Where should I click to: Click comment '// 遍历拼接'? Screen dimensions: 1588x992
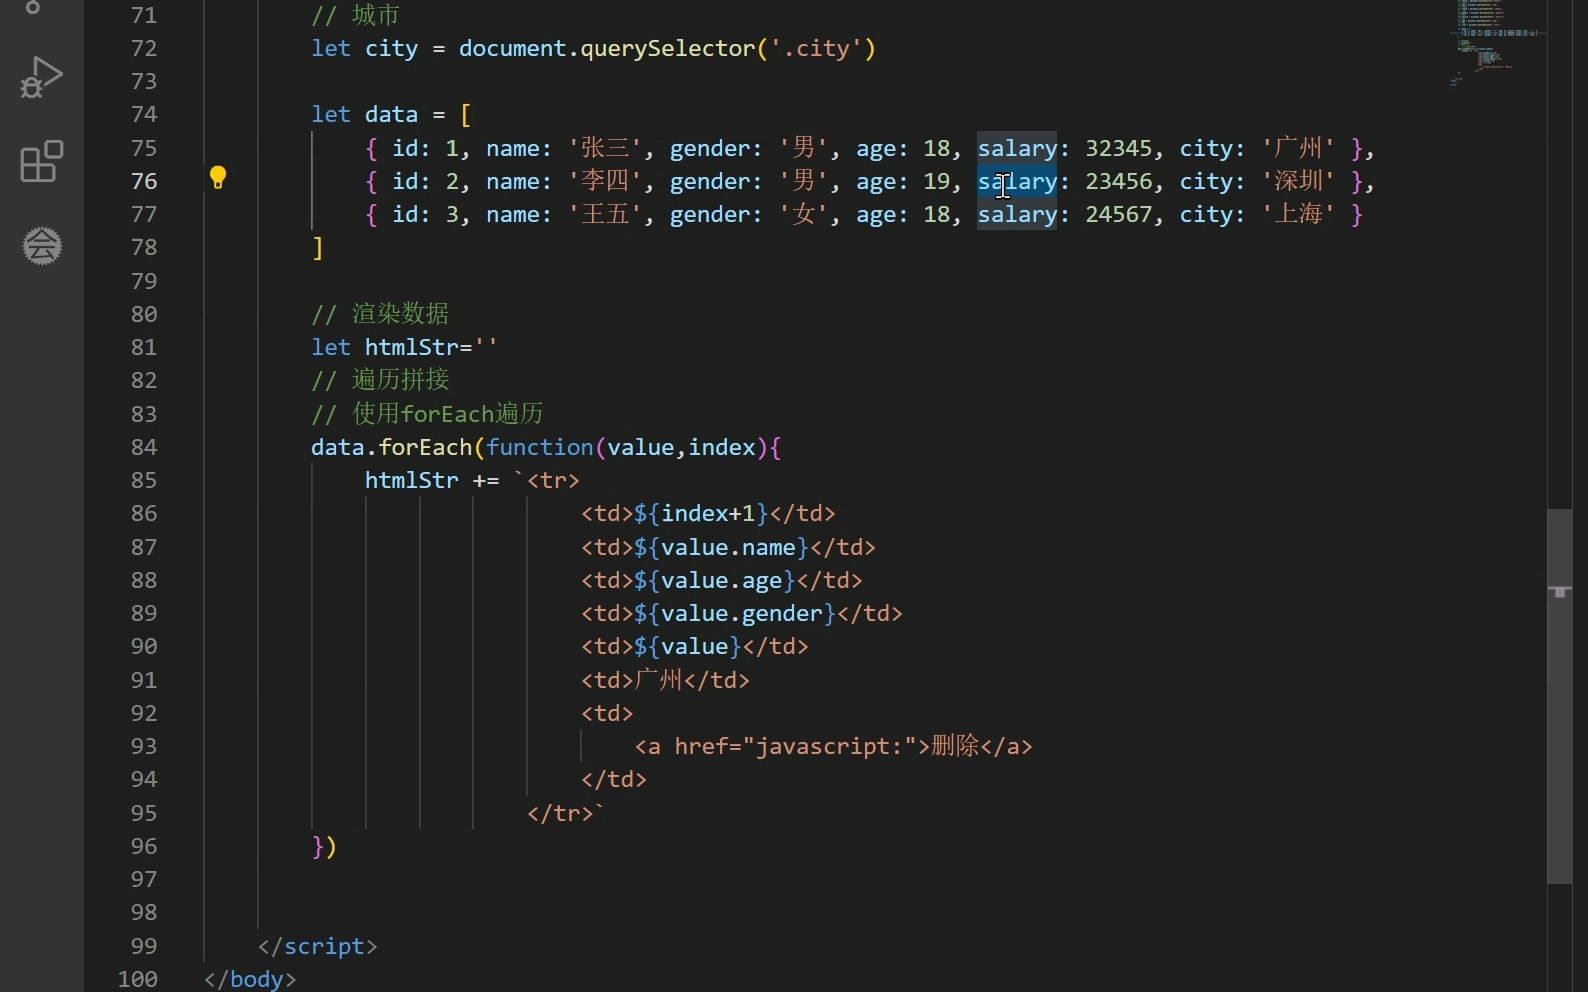pyautogui.click(x=380, y=380)
